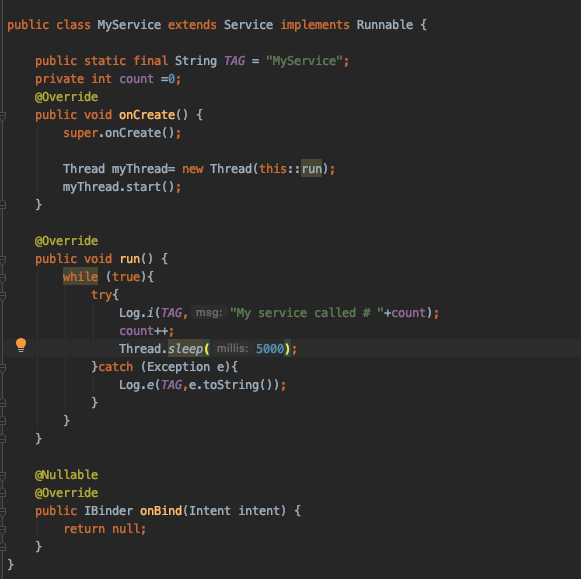Click TAG argument in Log.i

[x=171, y=313]
